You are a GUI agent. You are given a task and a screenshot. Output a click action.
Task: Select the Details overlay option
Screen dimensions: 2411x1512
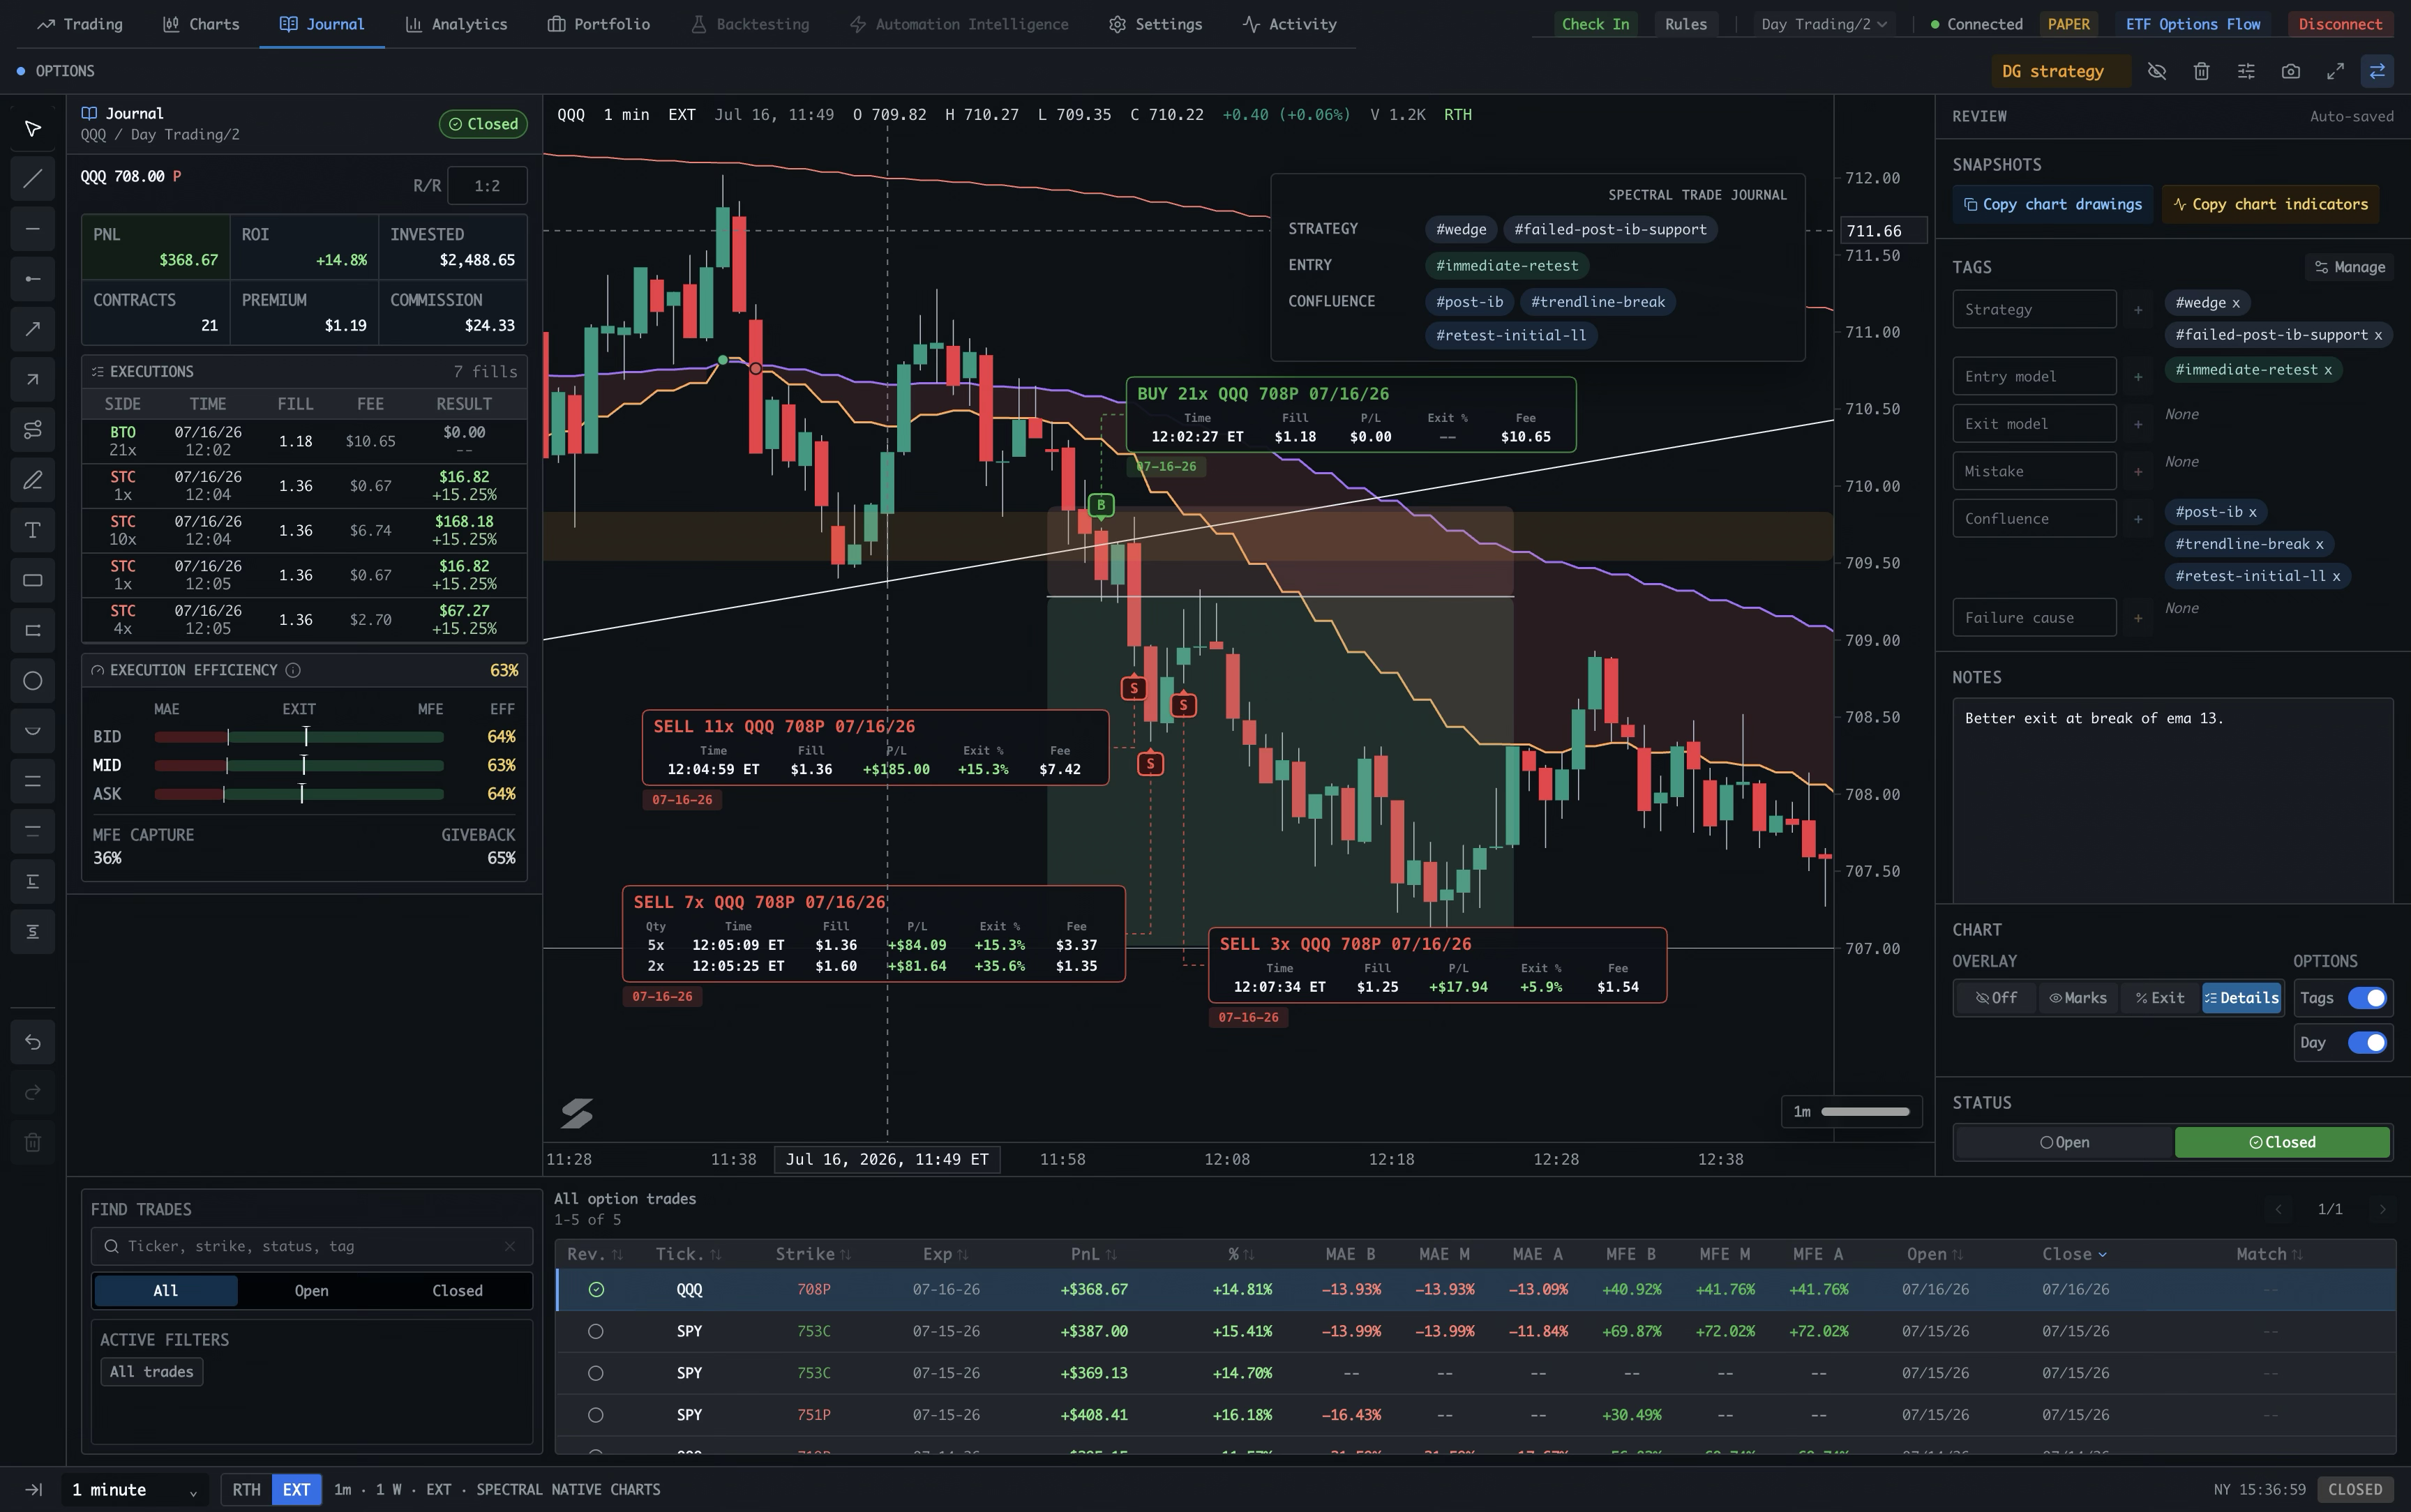(2241, 998)
